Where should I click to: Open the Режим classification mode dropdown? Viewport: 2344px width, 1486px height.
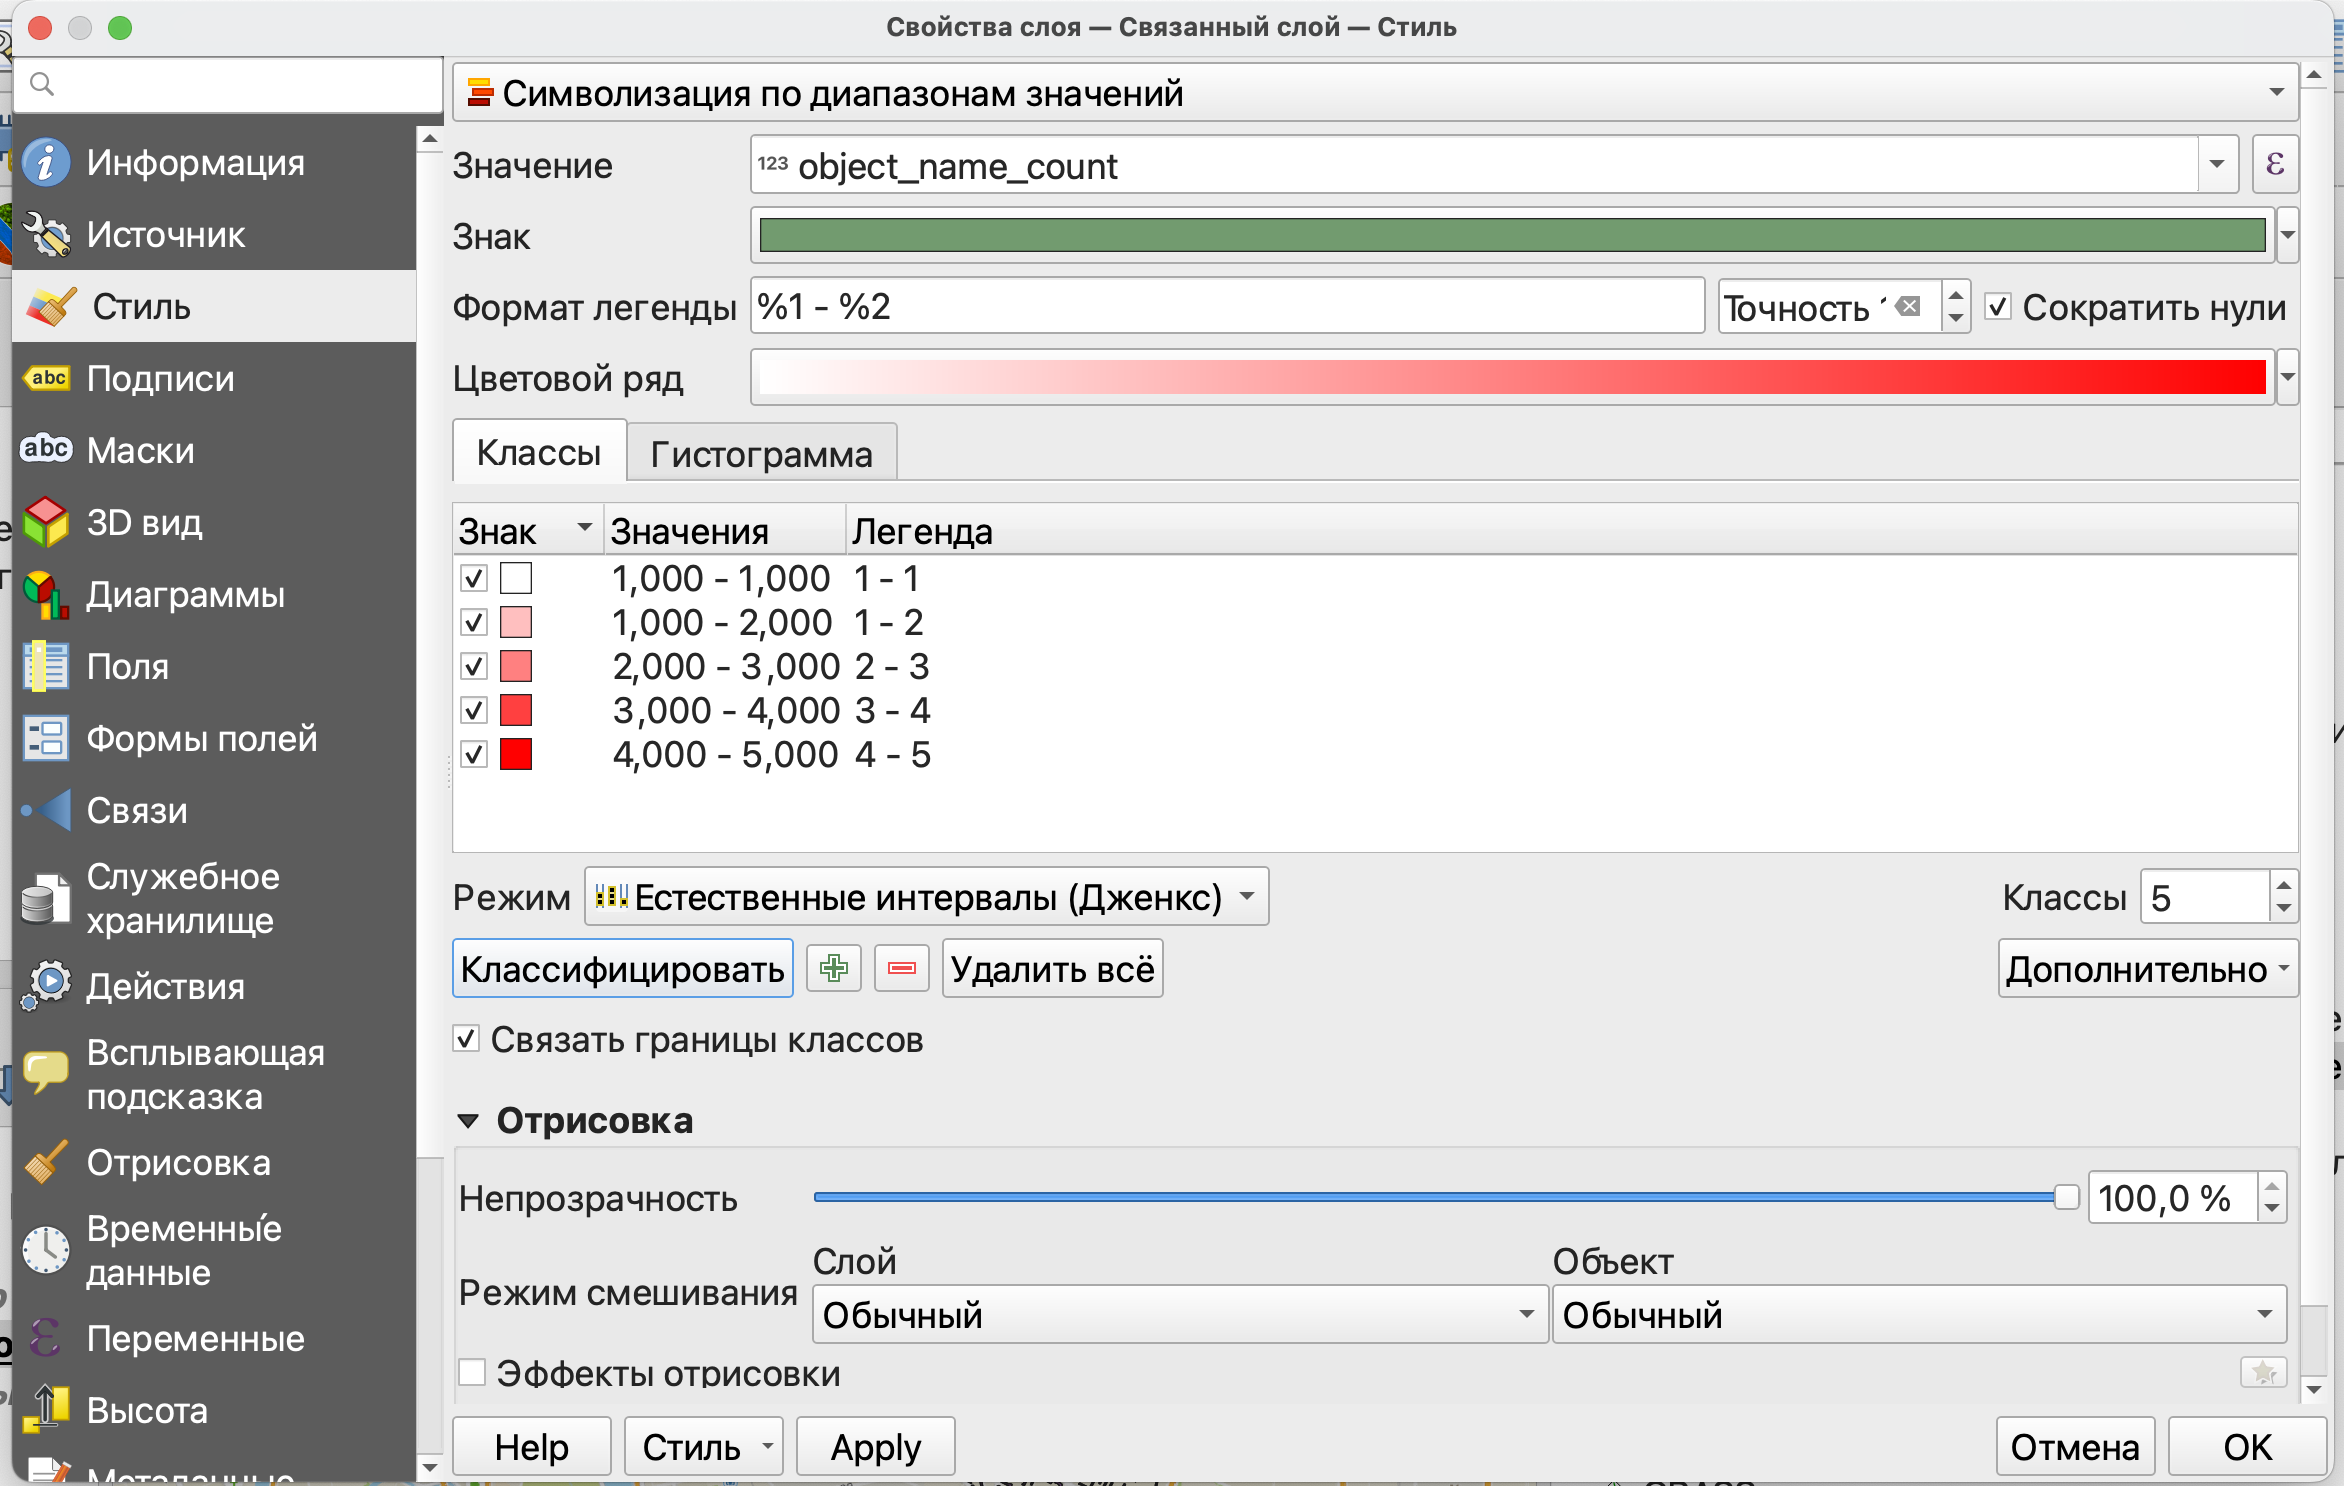click(x=926, y=897)
